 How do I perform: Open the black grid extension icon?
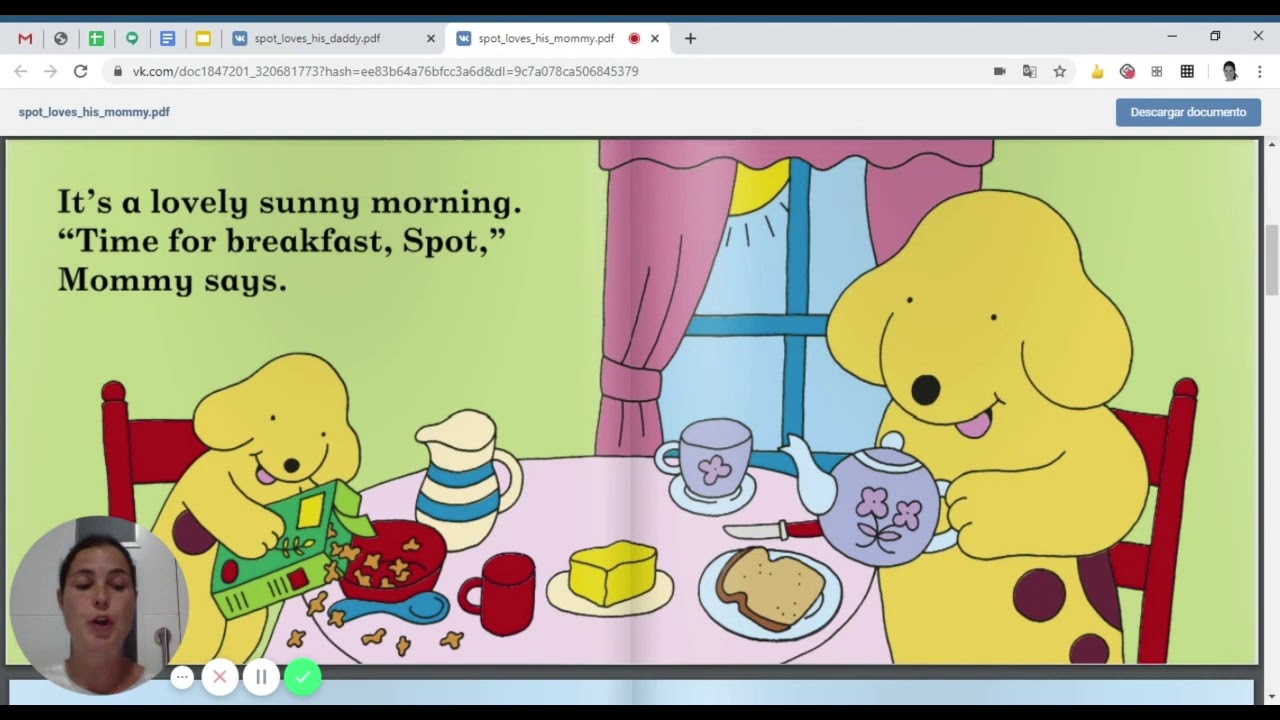1187,71
